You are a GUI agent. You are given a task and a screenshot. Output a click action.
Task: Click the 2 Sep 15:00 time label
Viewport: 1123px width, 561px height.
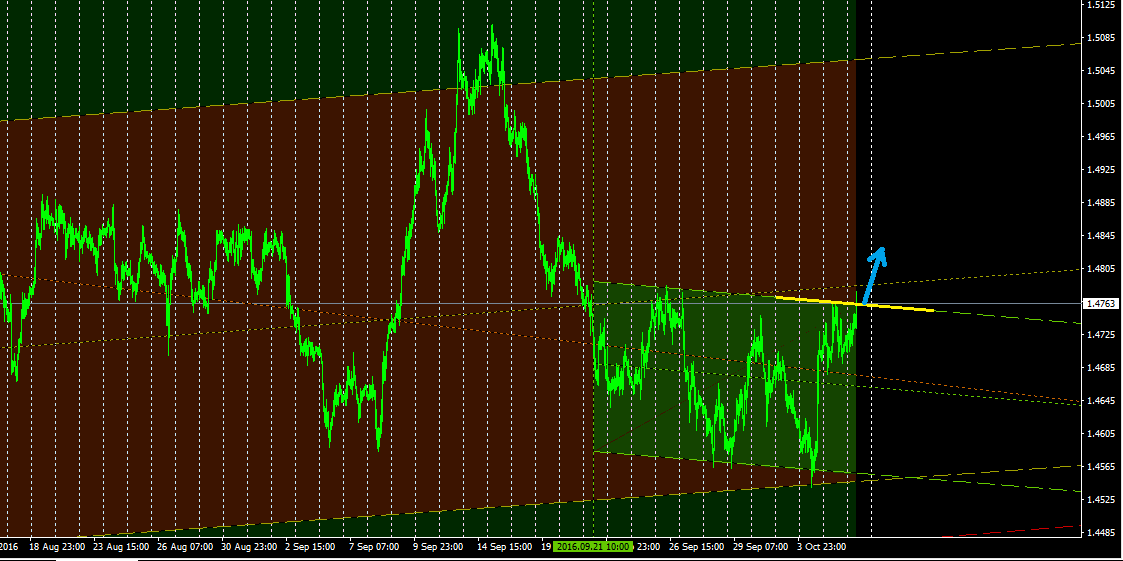pyautogui.click(x=311, y=547)
